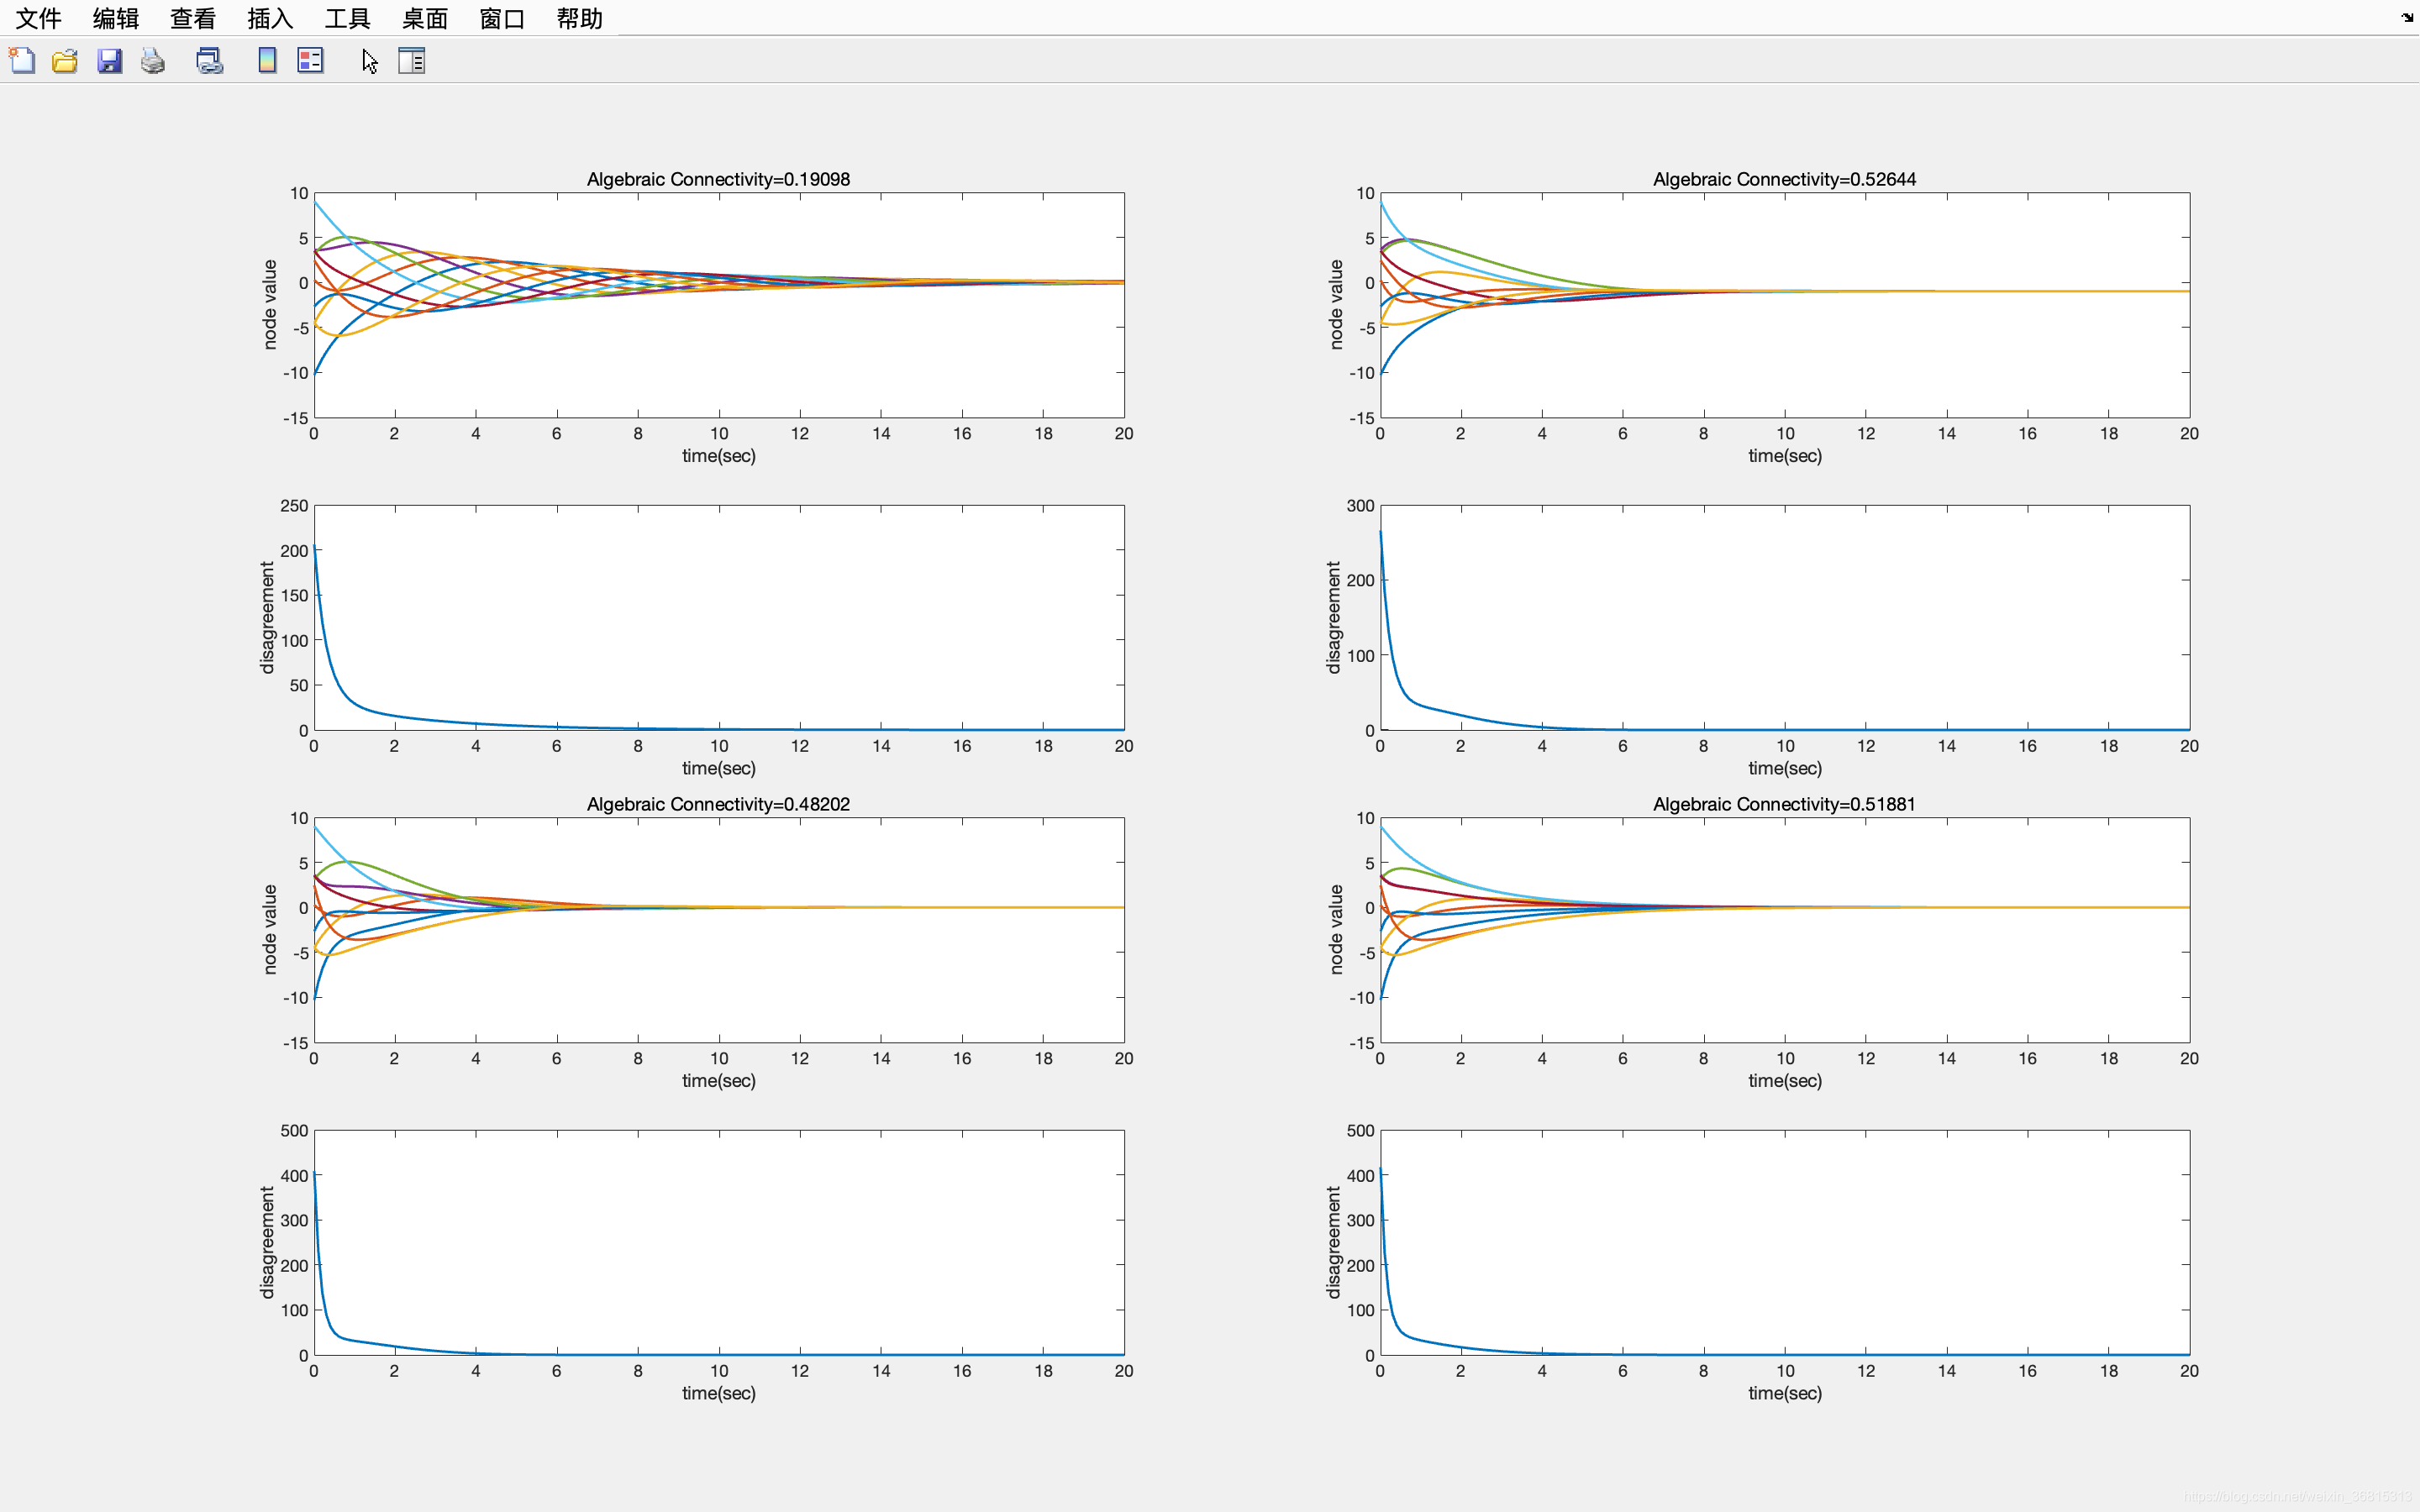
Task: Open a saved figure file
Action: 64,60
